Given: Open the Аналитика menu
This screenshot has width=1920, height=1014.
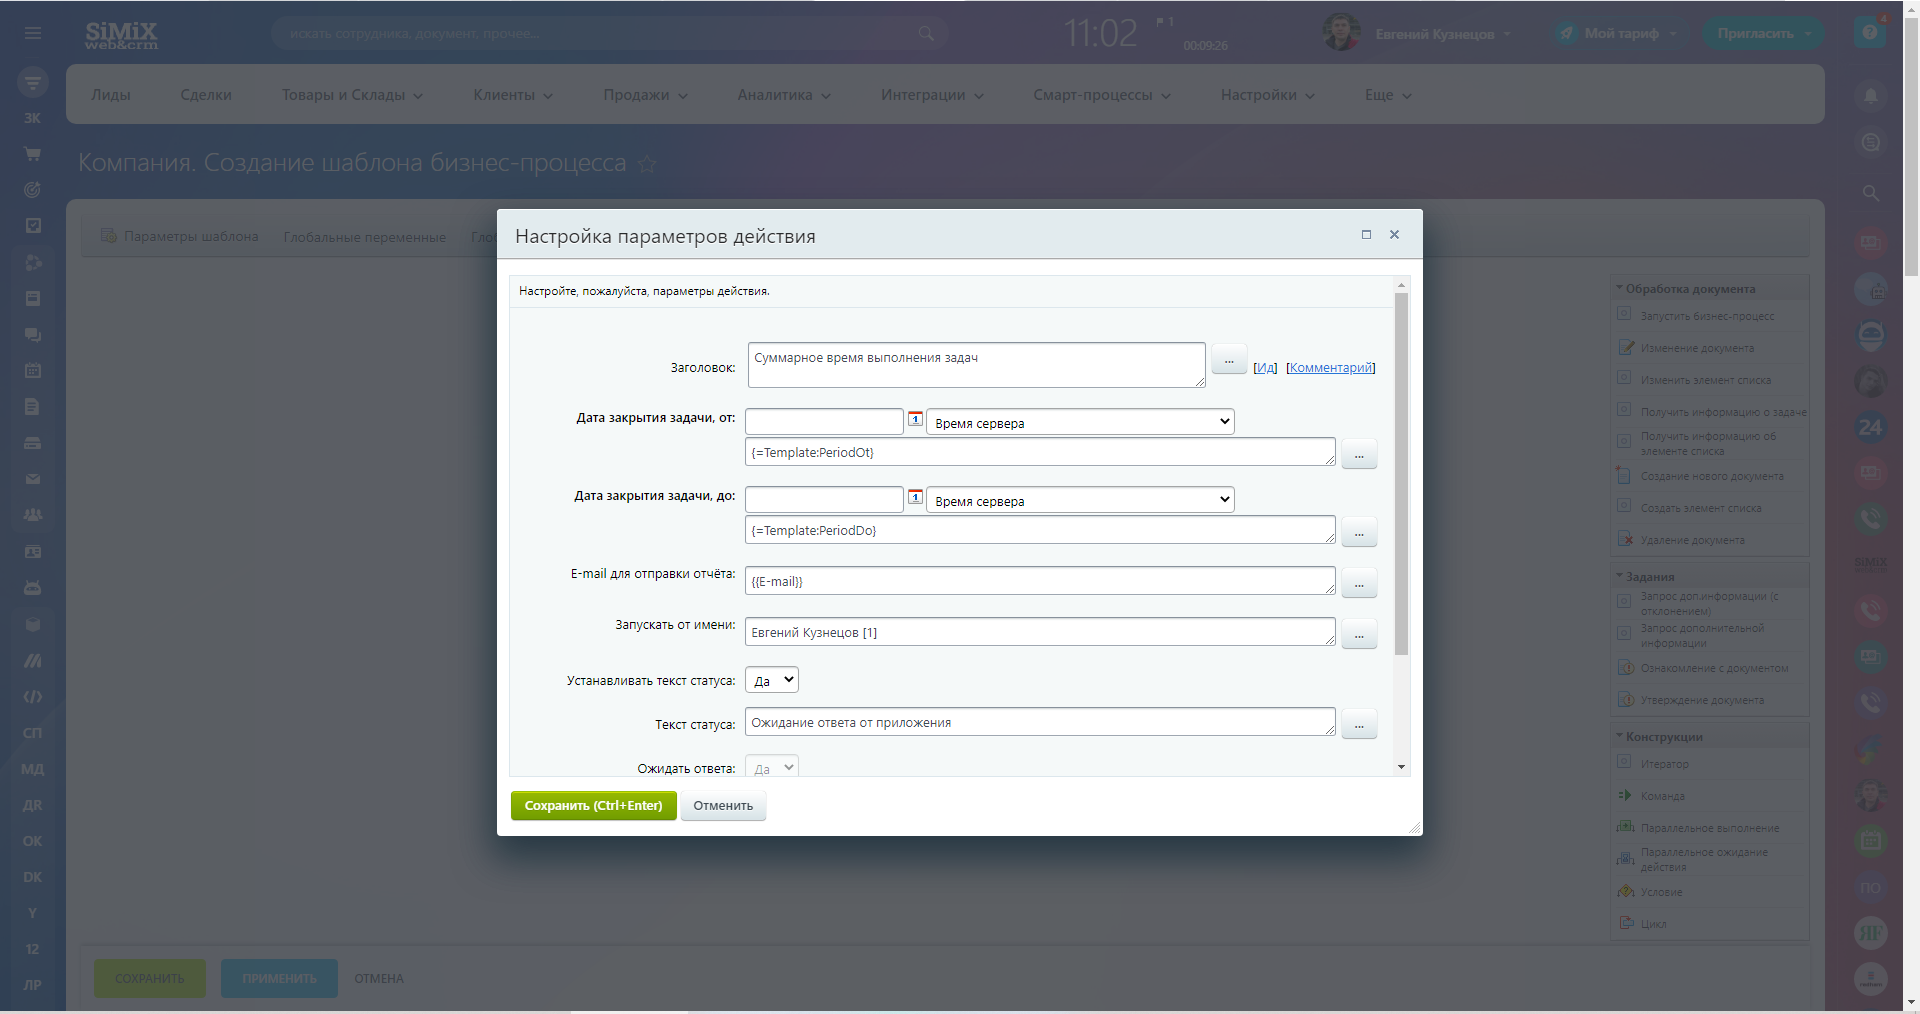Looking at the screenshot, I should 784,95.
